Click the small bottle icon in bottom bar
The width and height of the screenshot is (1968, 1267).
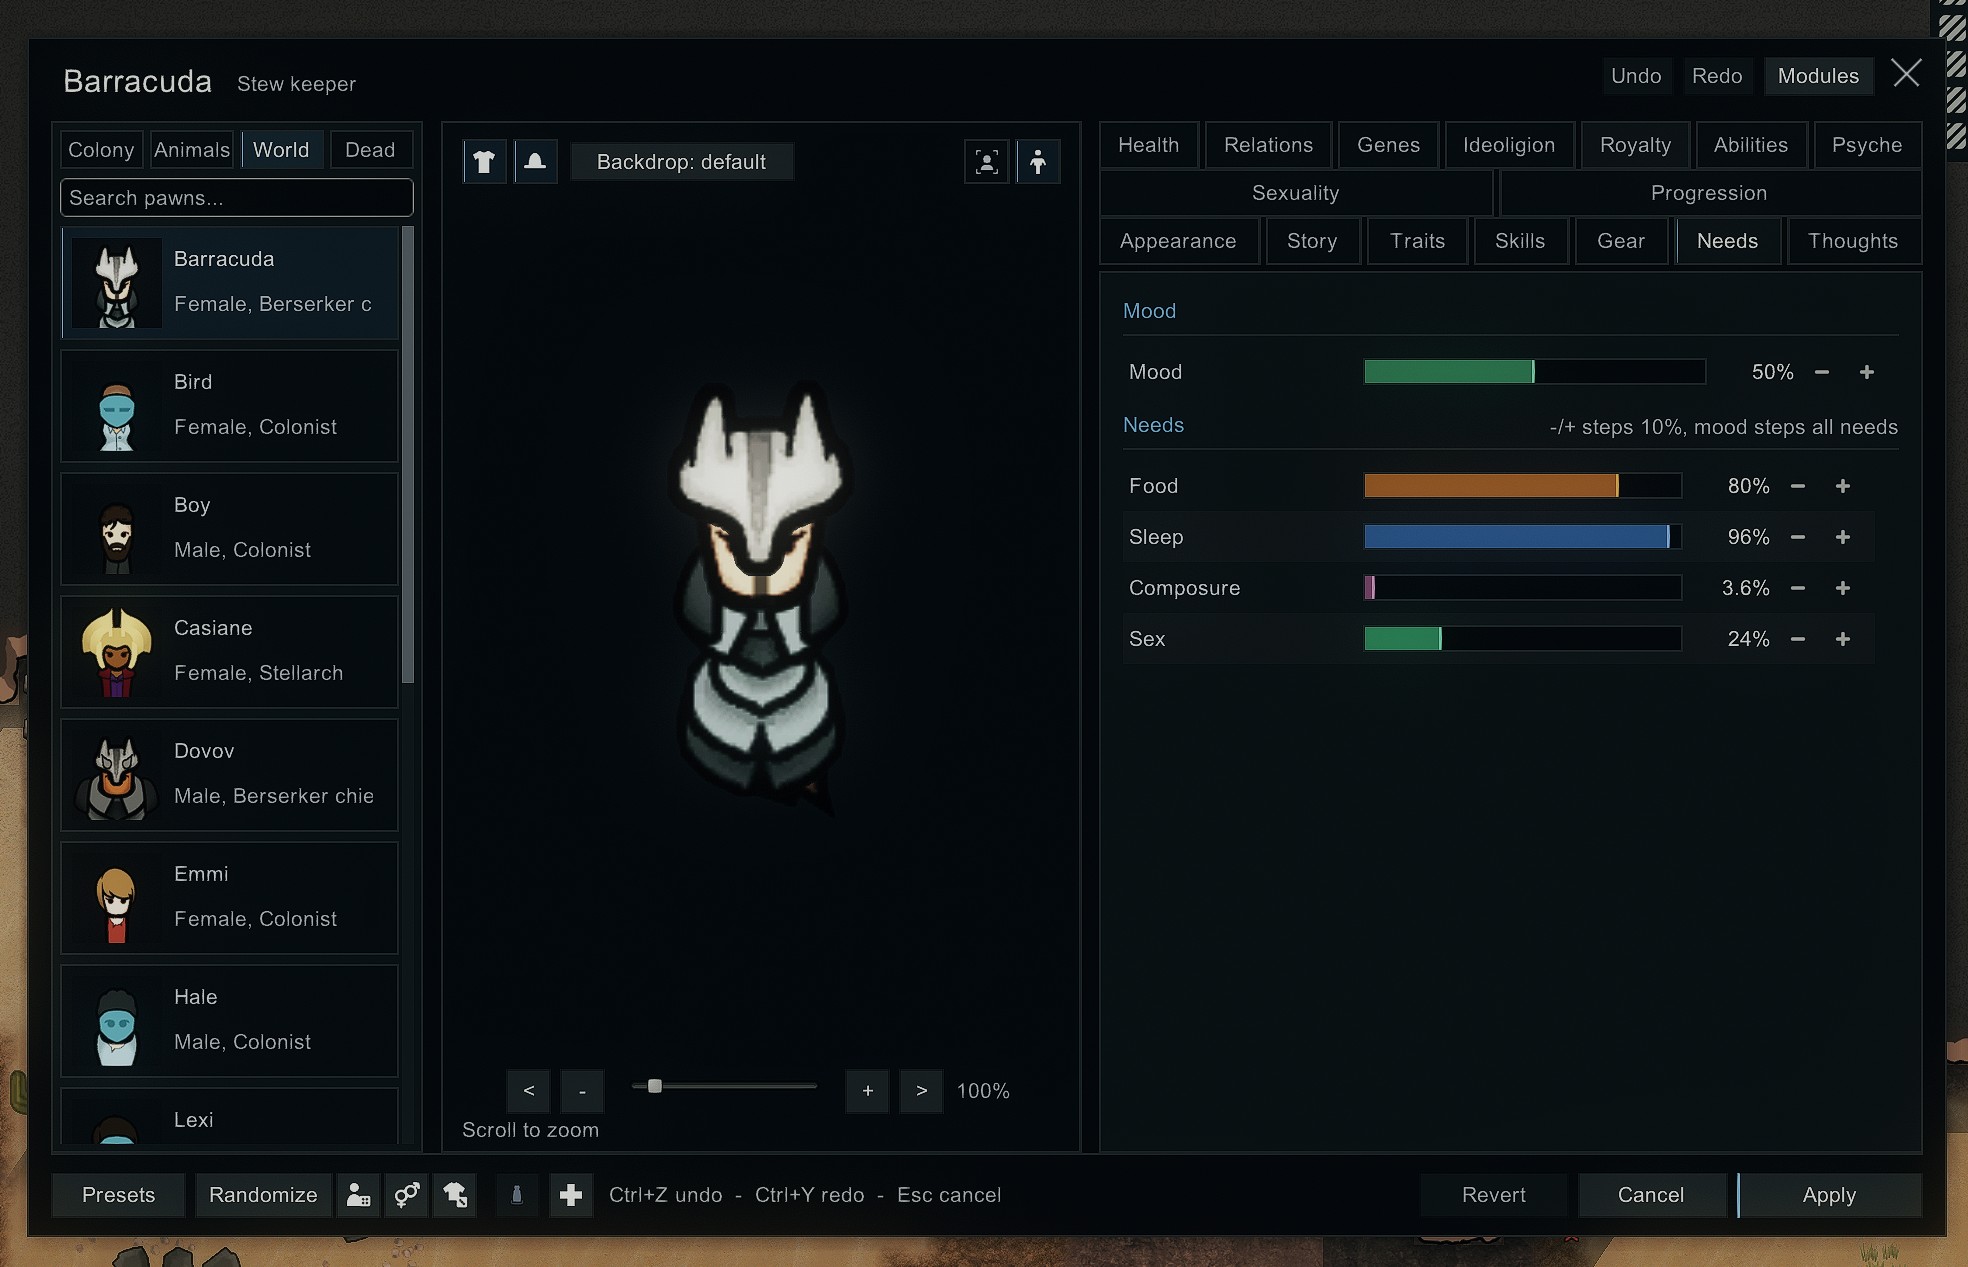coord(517,1195)
